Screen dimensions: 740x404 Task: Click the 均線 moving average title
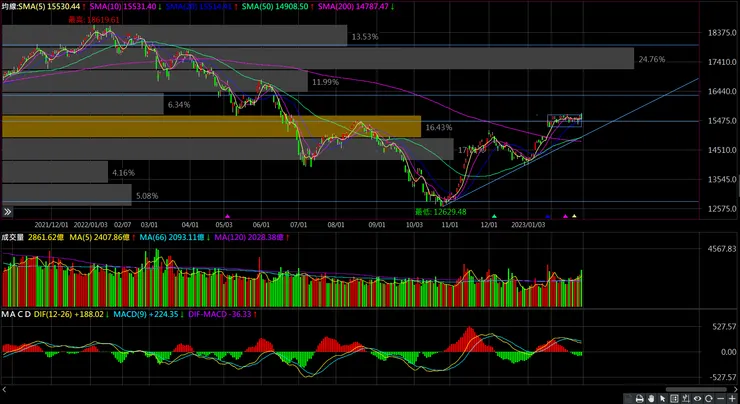[x=9, y=7]
